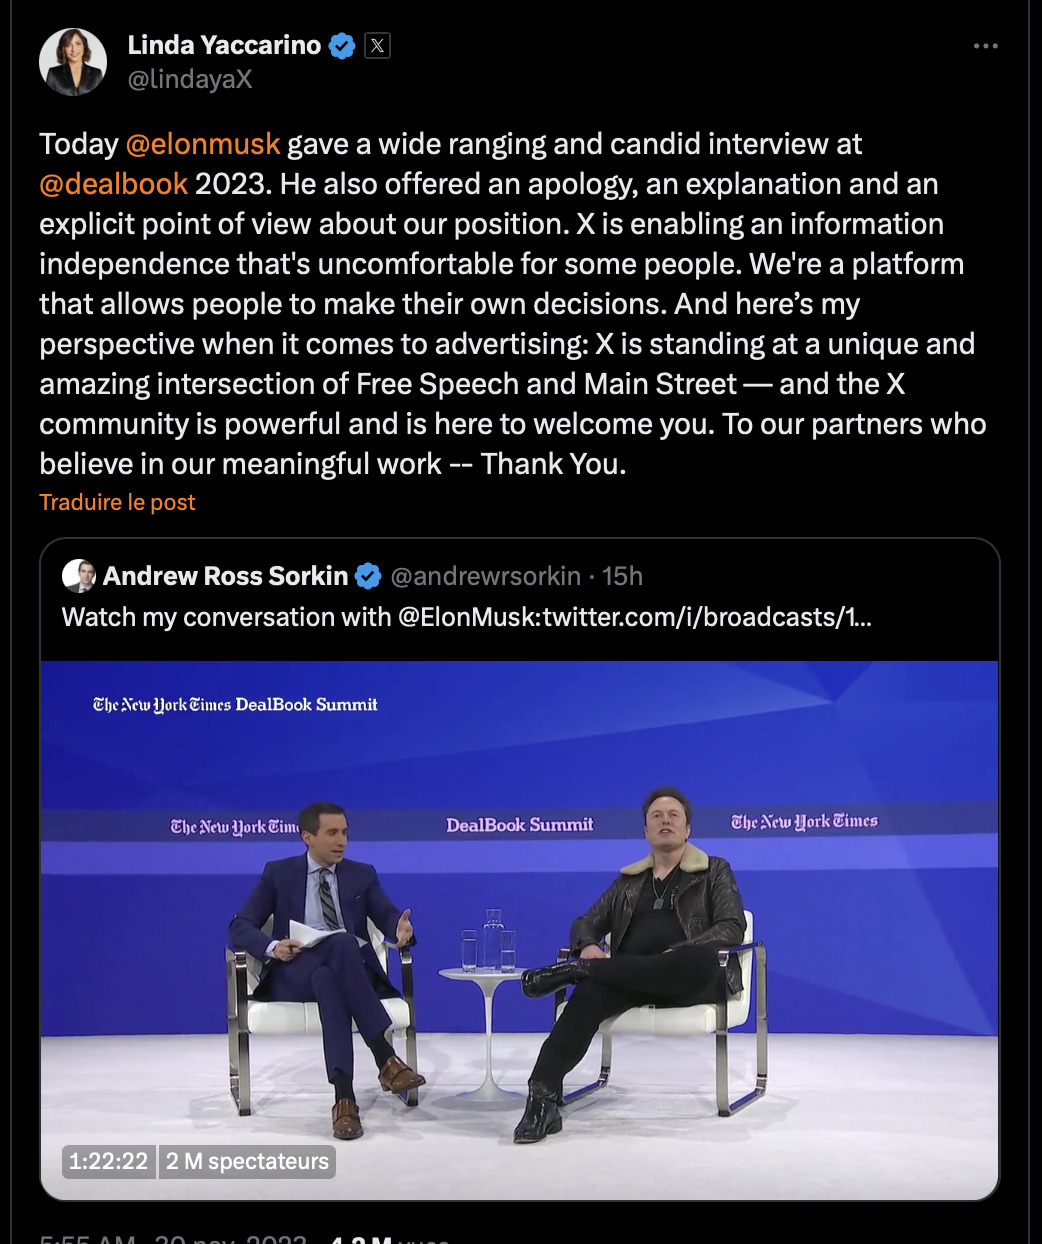Open Linda Yaccarino's profile via display name

click(x=225, y=46)
